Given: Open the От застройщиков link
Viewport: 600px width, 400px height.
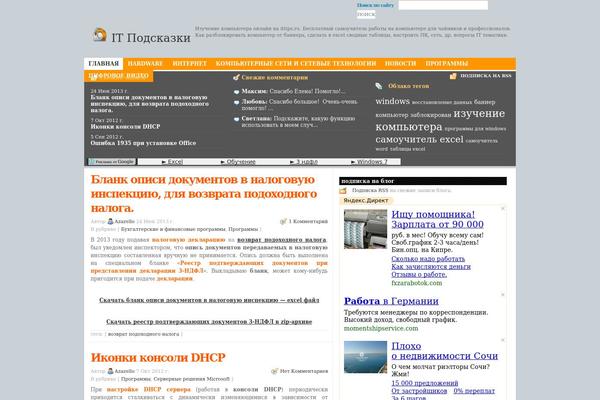Looking at the screenshot, I should pyautogui.click(x=419, y=391).
